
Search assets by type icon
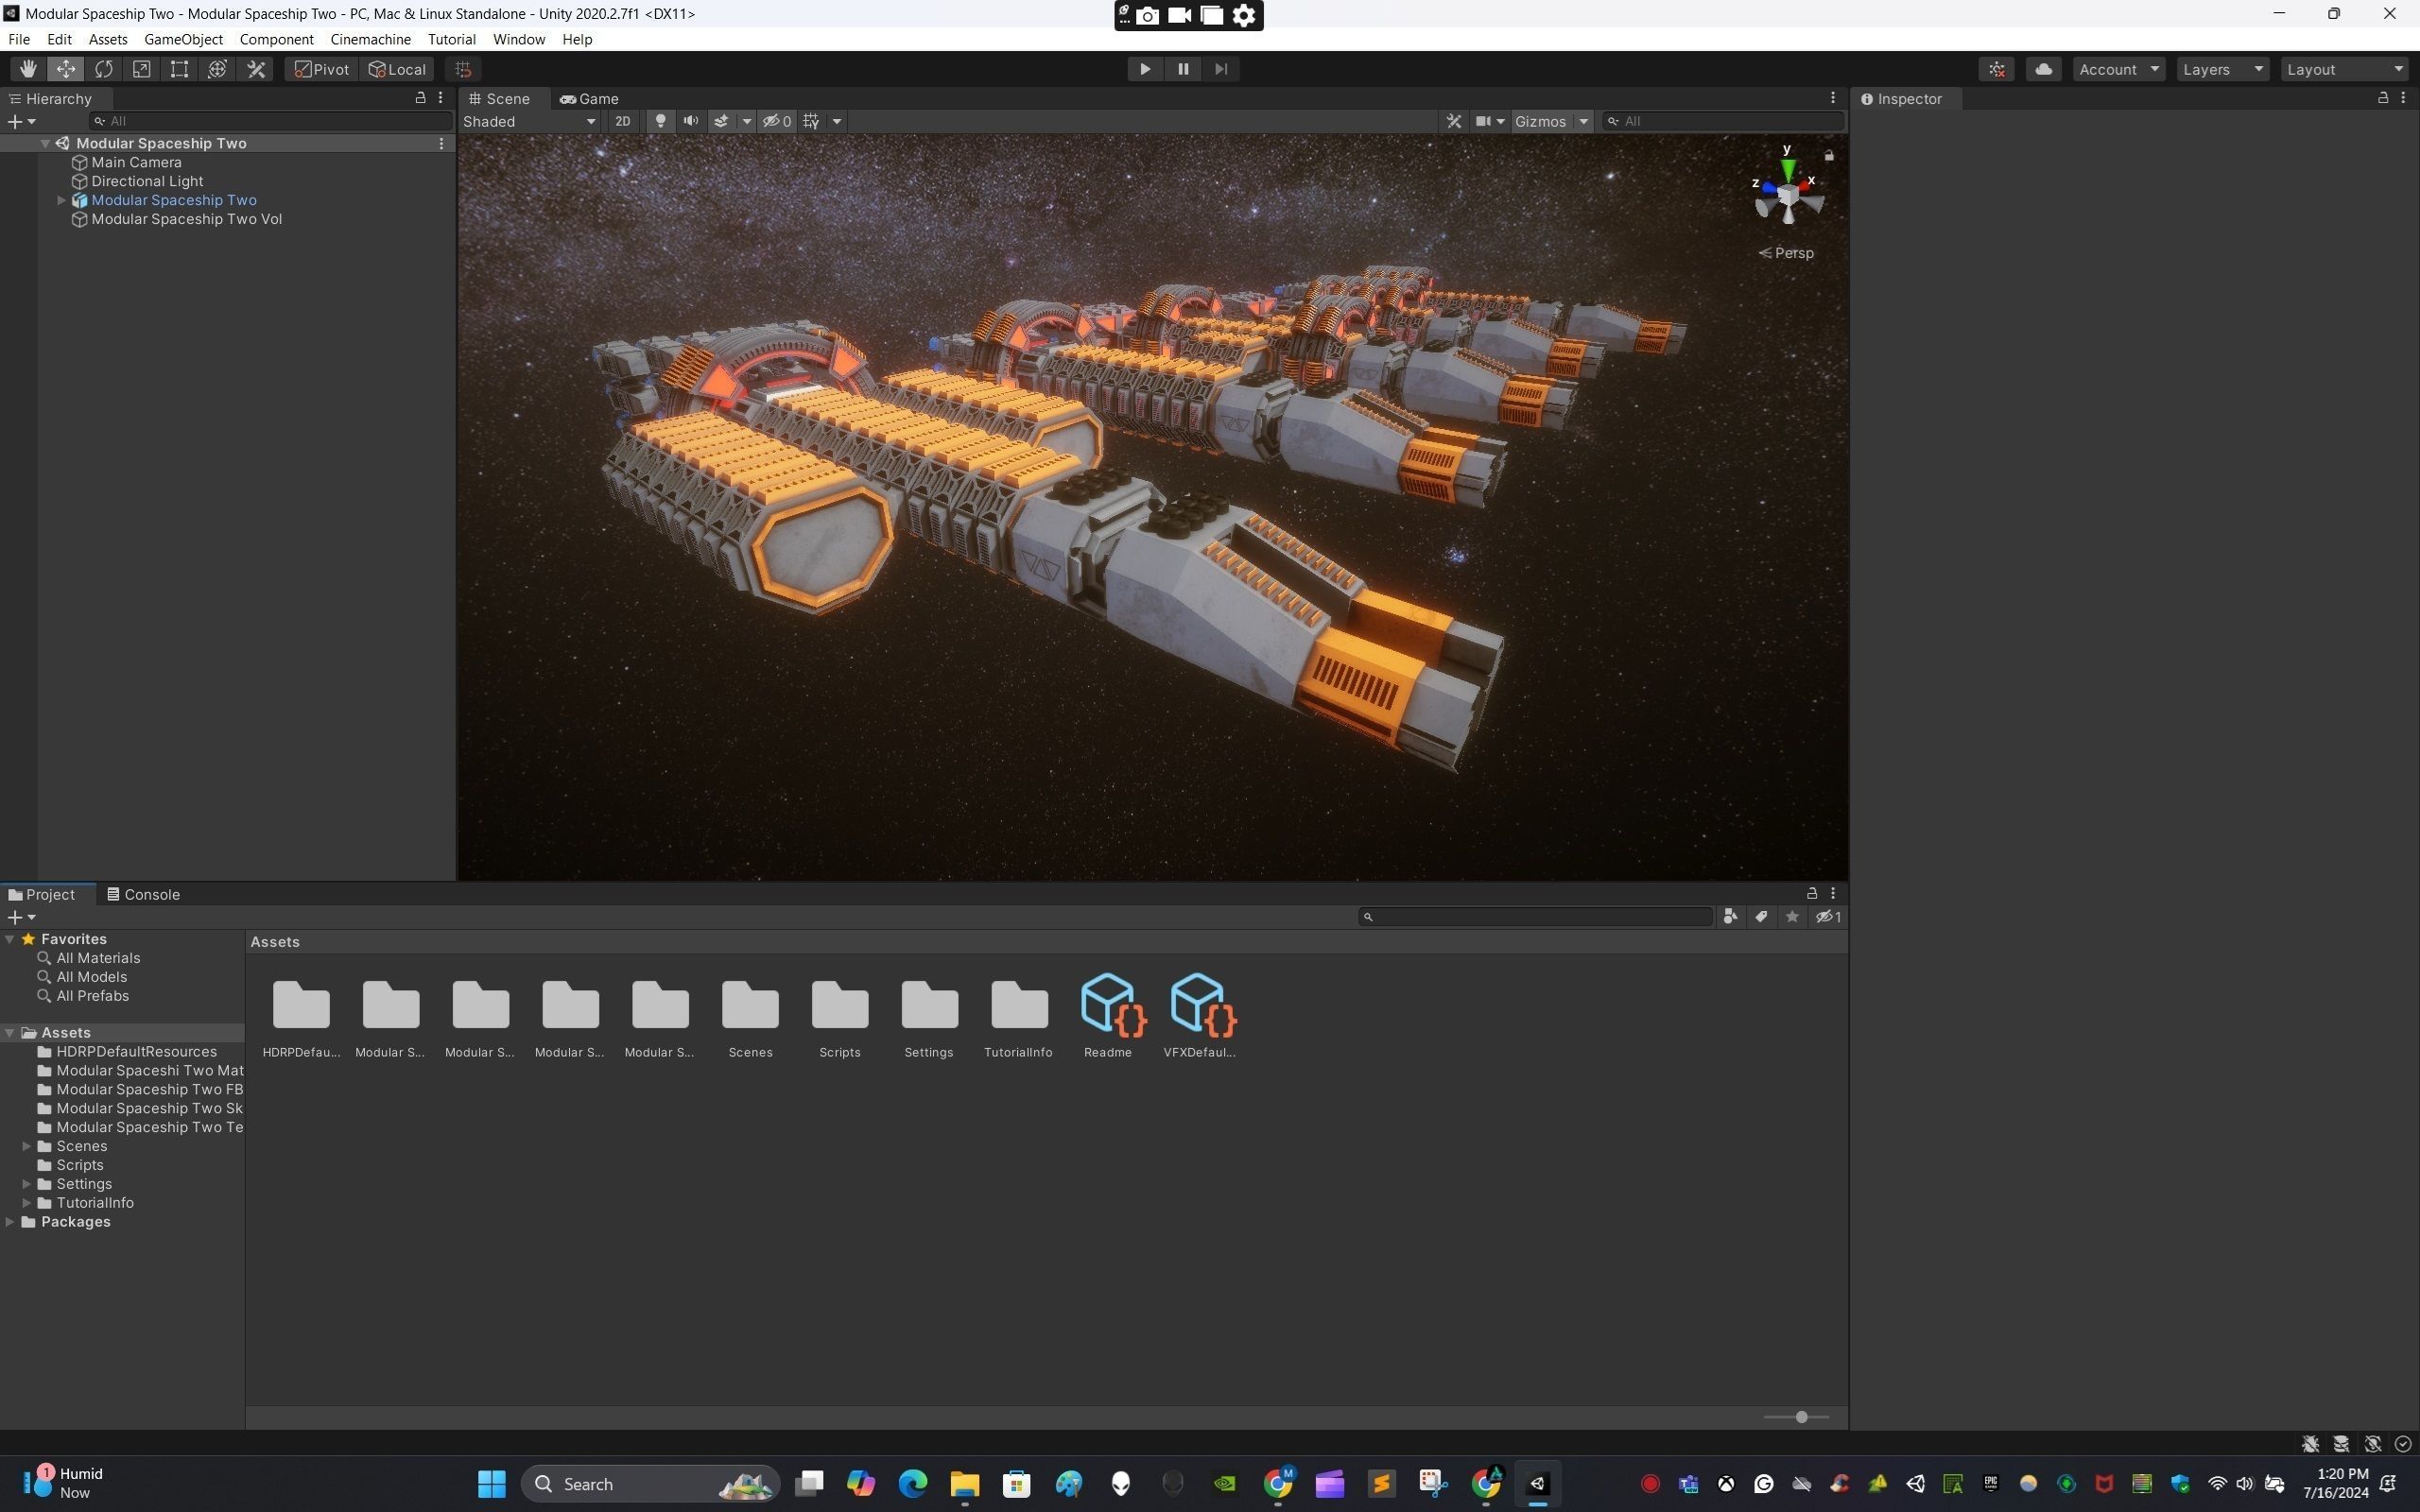[x=1730, y=917]
